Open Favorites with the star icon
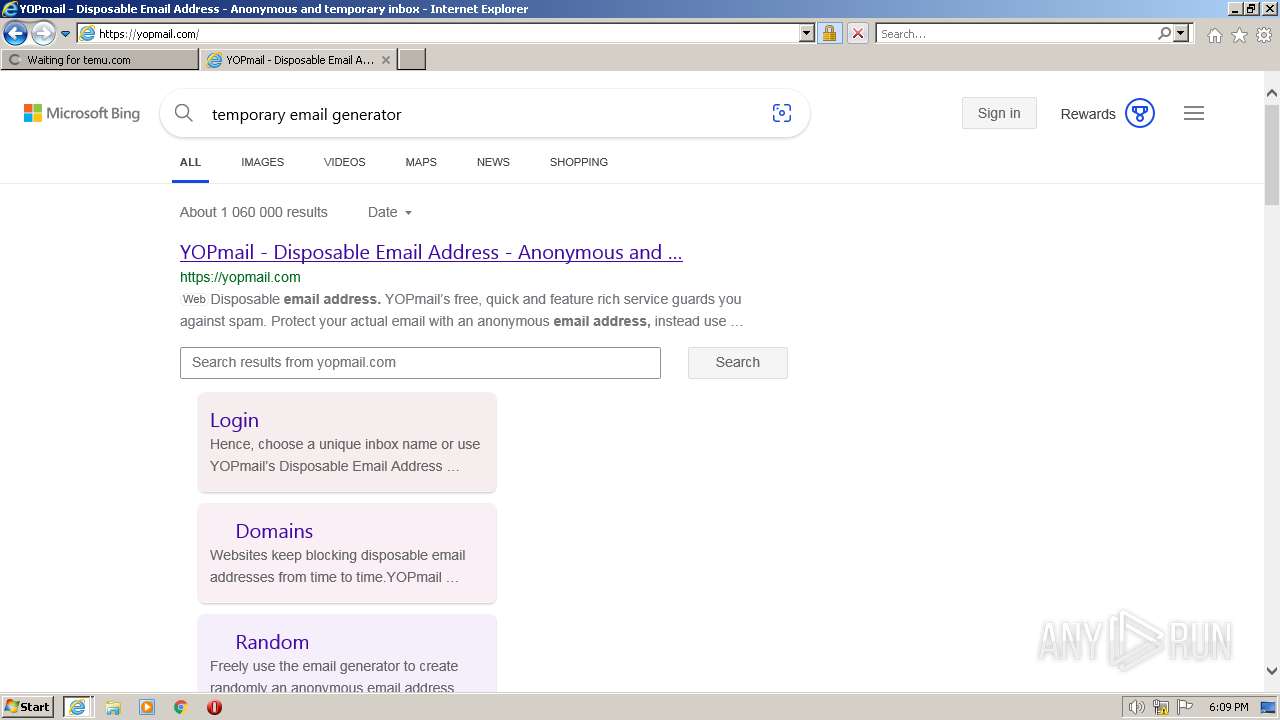Viewport: 1280px width, 720px height. pyautogui.click(x=1239, y=35)
